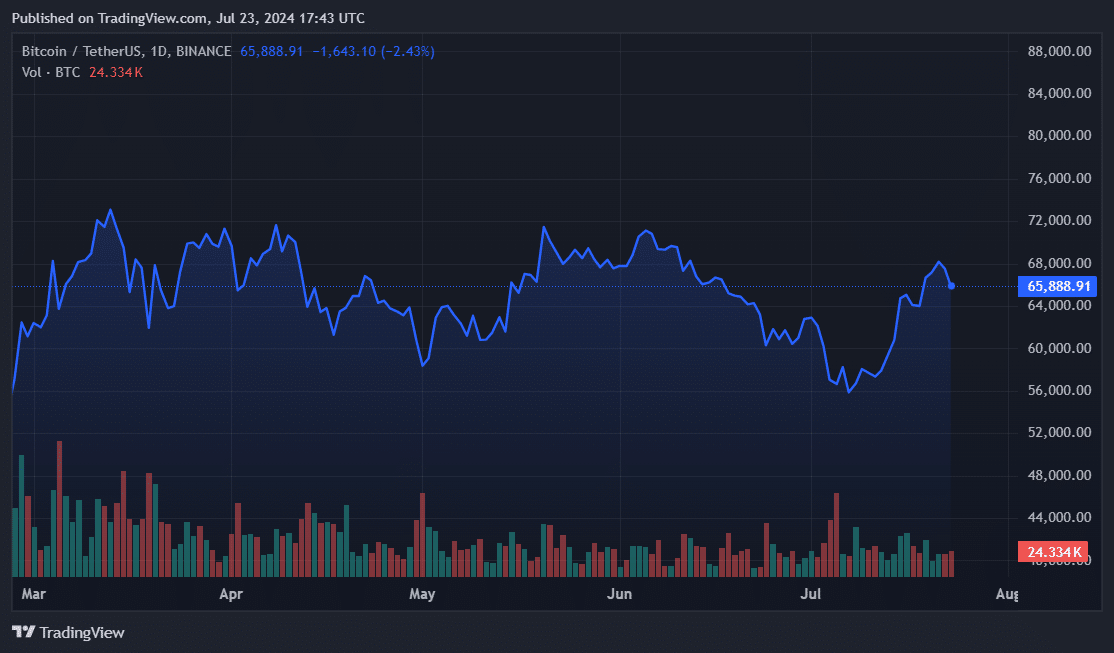Screen dimensions: 1114x653
Task: Click the 60,000.00 price axis label
Action: pos(1059,348)
